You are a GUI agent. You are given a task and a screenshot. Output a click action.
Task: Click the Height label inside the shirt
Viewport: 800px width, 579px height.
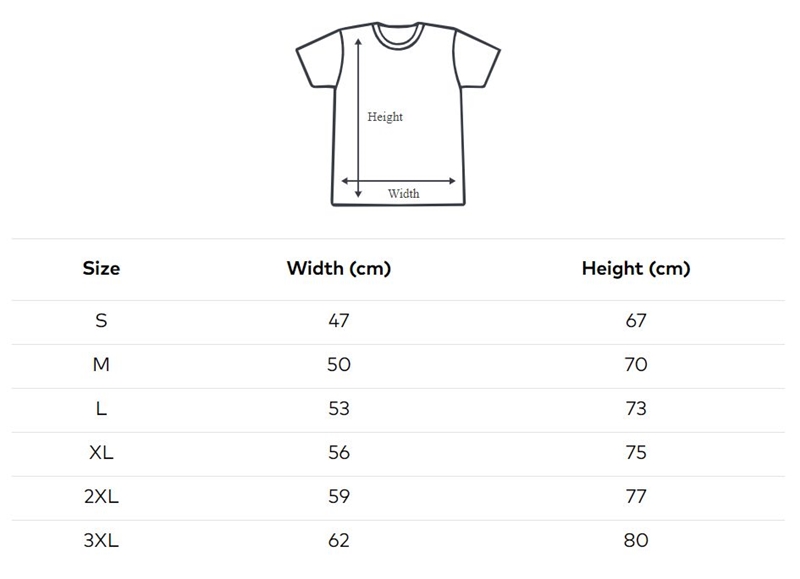click(385, 117)
